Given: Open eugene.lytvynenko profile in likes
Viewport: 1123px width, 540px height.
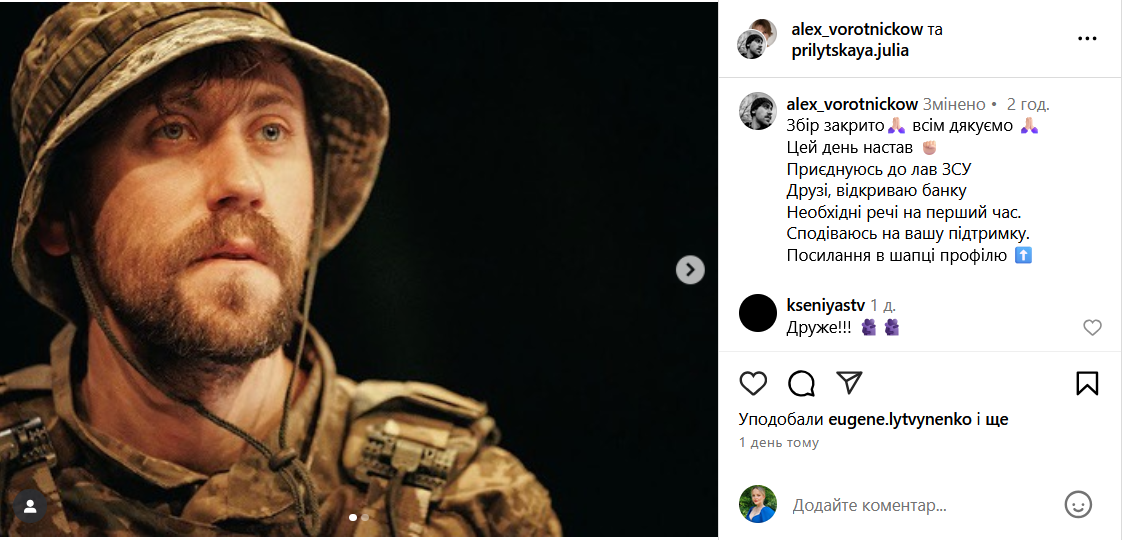Looking at the screenshot, I should click(900, 420).
